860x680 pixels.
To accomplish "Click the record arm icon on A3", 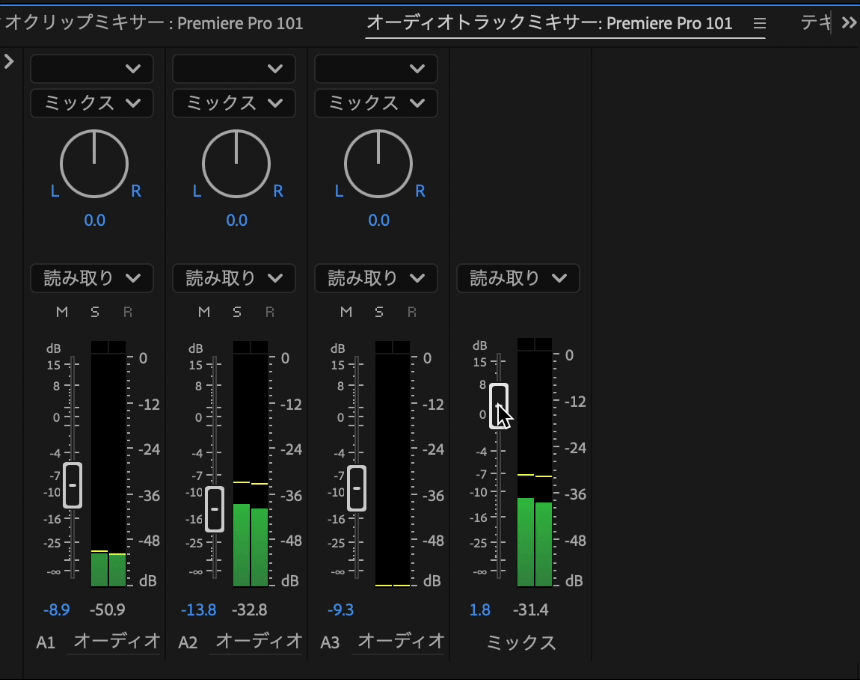I will 410,311.
